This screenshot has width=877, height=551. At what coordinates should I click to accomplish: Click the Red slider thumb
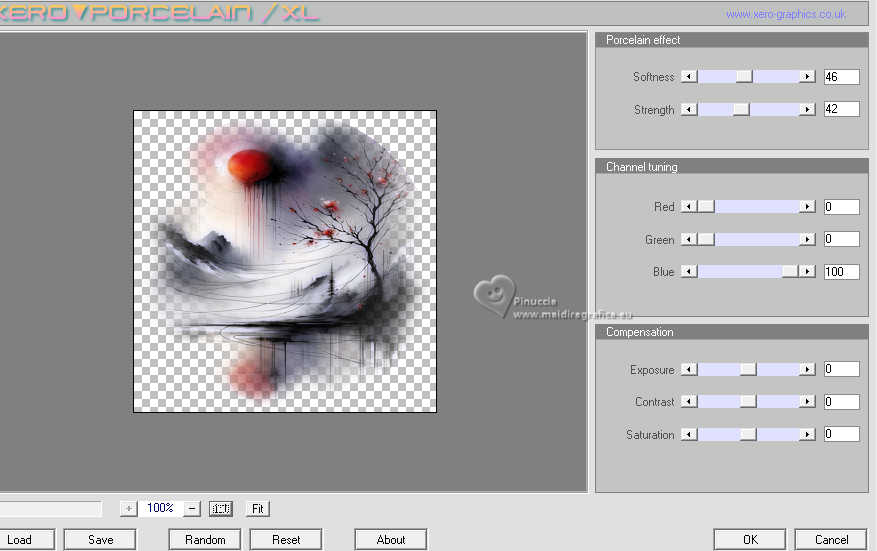coord(706,207)
